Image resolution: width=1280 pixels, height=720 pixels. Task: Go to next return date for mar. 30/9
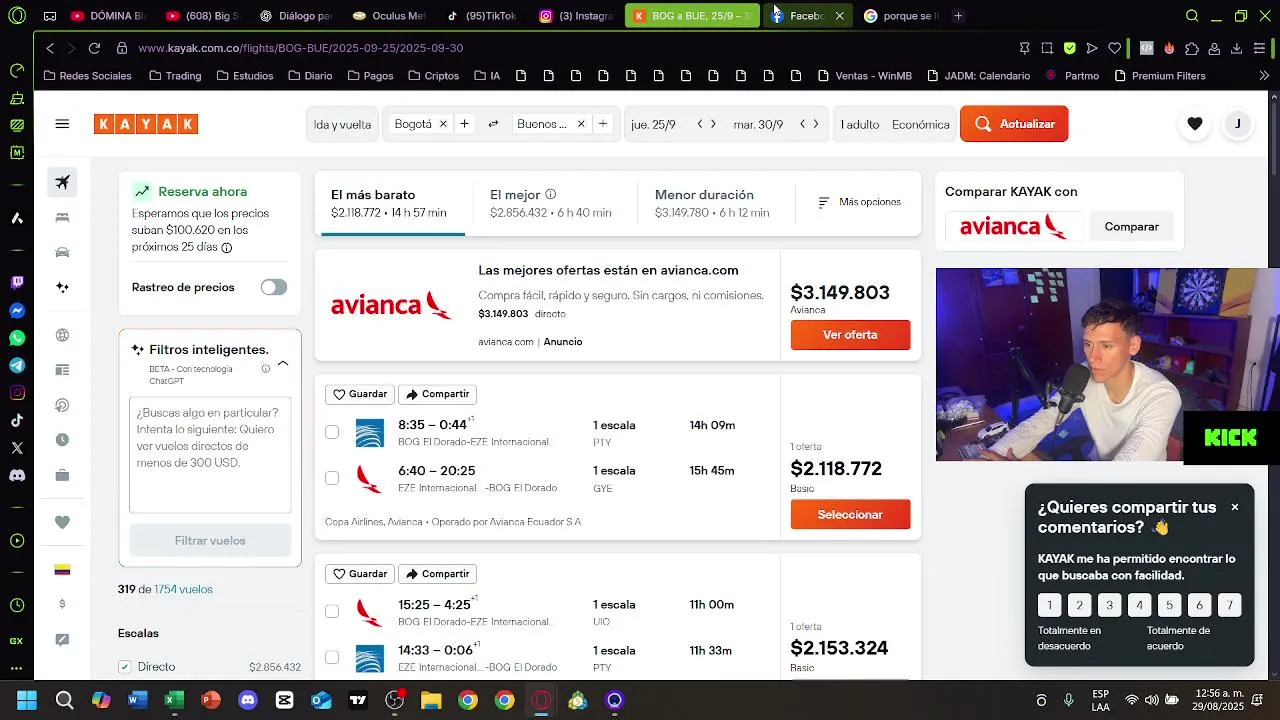tap(816, 124)
